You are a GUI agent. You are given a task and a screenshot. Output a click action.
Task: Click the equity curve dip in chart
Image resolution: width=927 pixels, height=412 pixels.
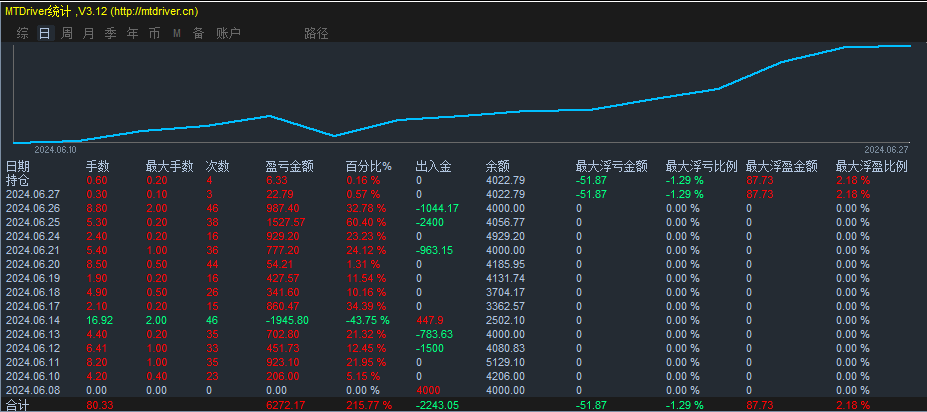pos(334,135)
